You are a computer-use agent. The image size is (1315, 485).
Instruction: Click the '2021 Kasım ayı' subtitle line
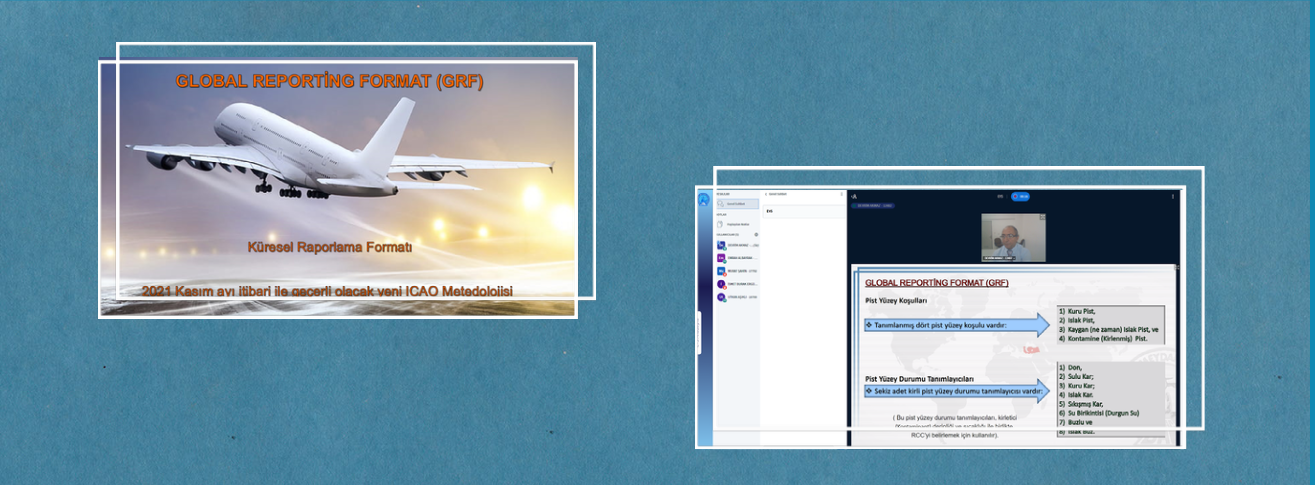(x=327, y=291)
